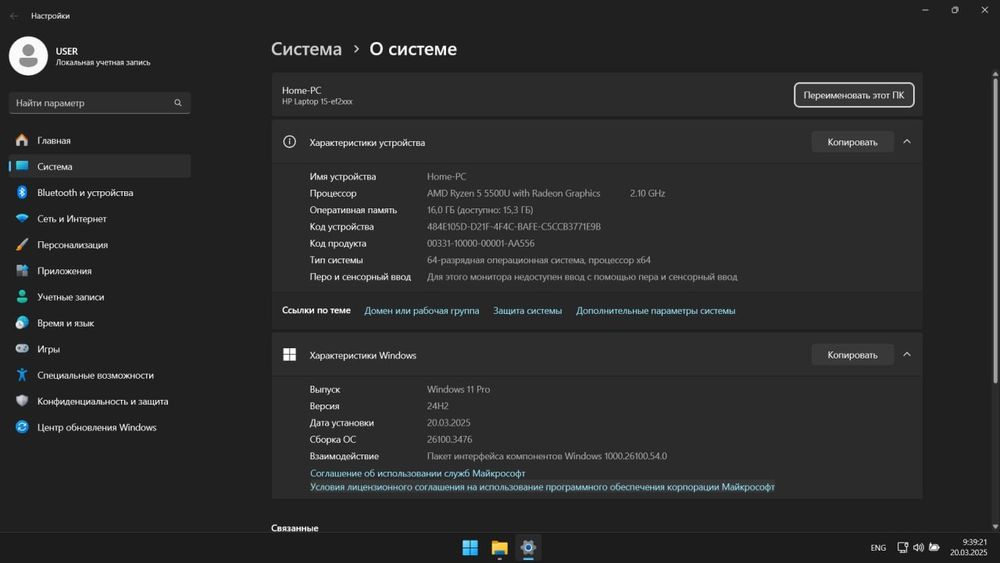
Task: Select Персонализация in sidebar
Action: 99,245
